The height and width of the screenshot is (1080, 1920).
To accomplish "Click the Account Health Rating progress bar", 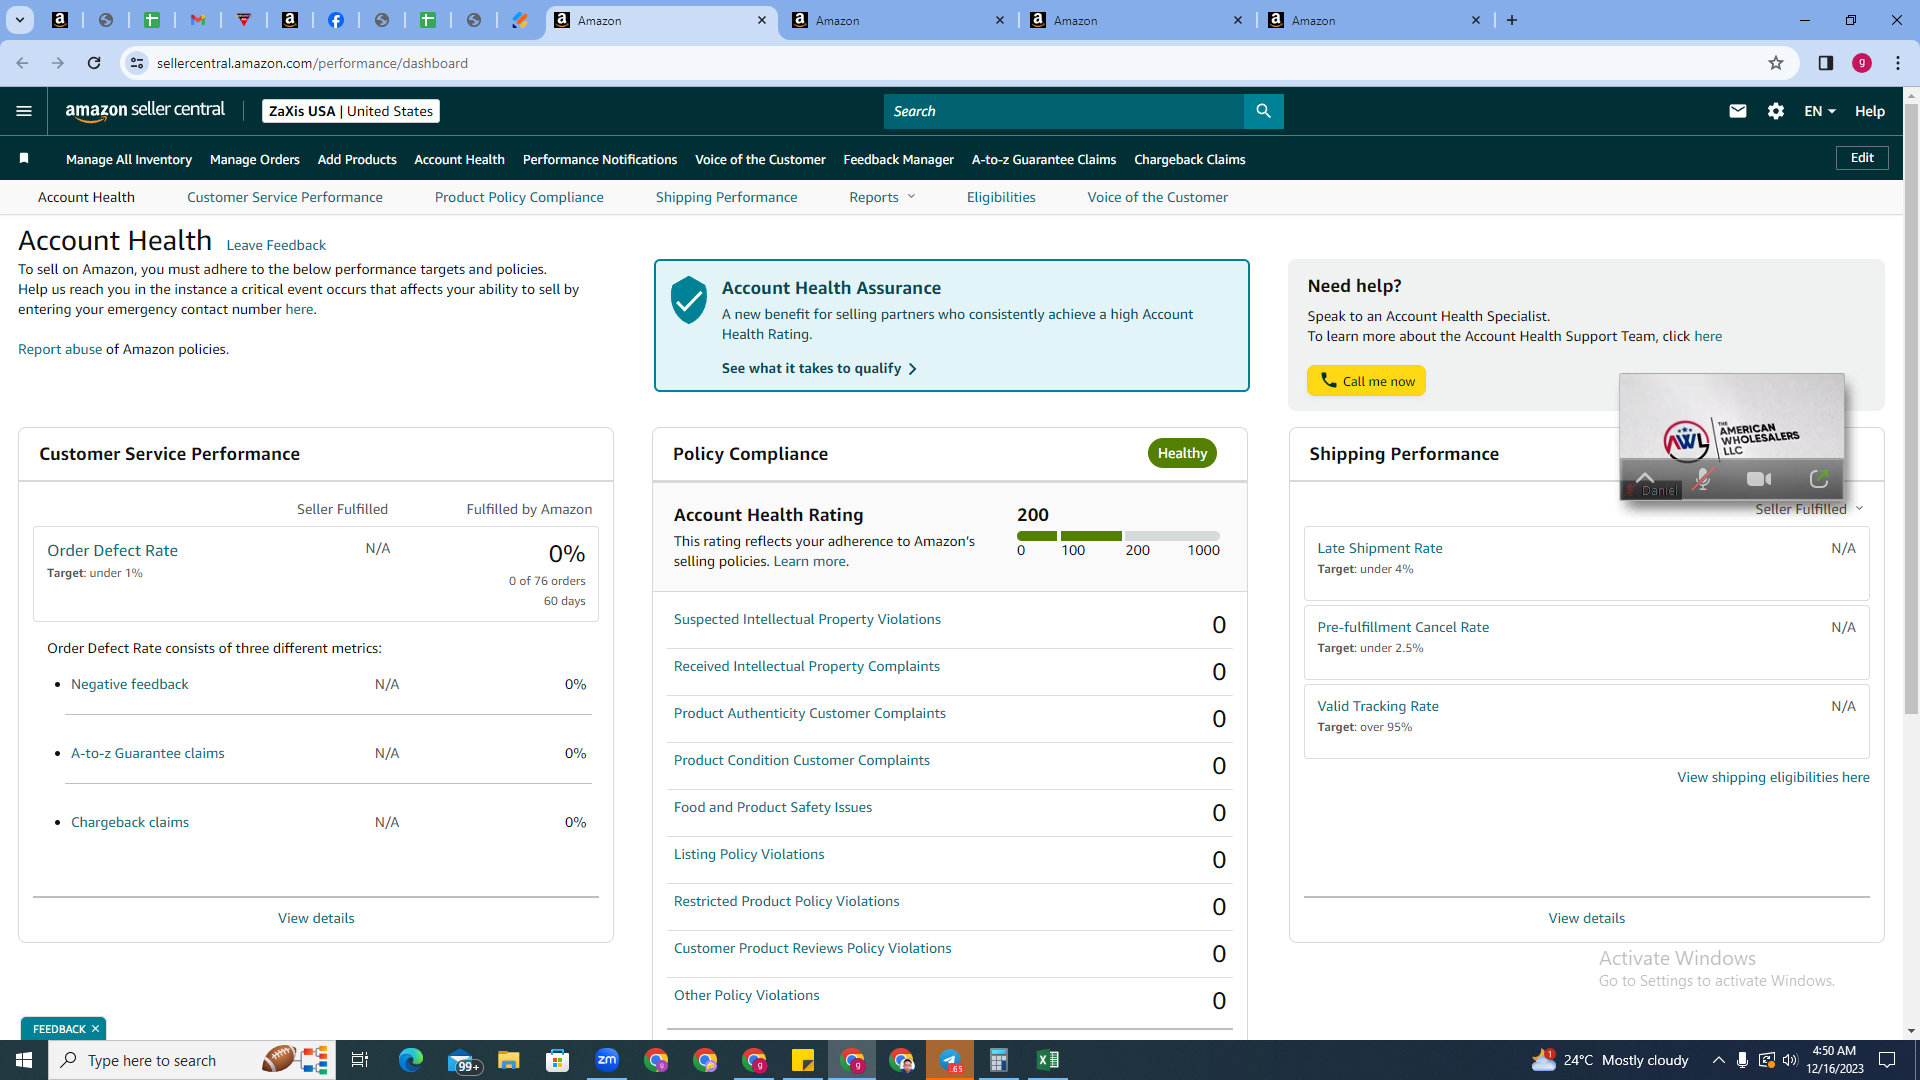I will coord(1118,536).
